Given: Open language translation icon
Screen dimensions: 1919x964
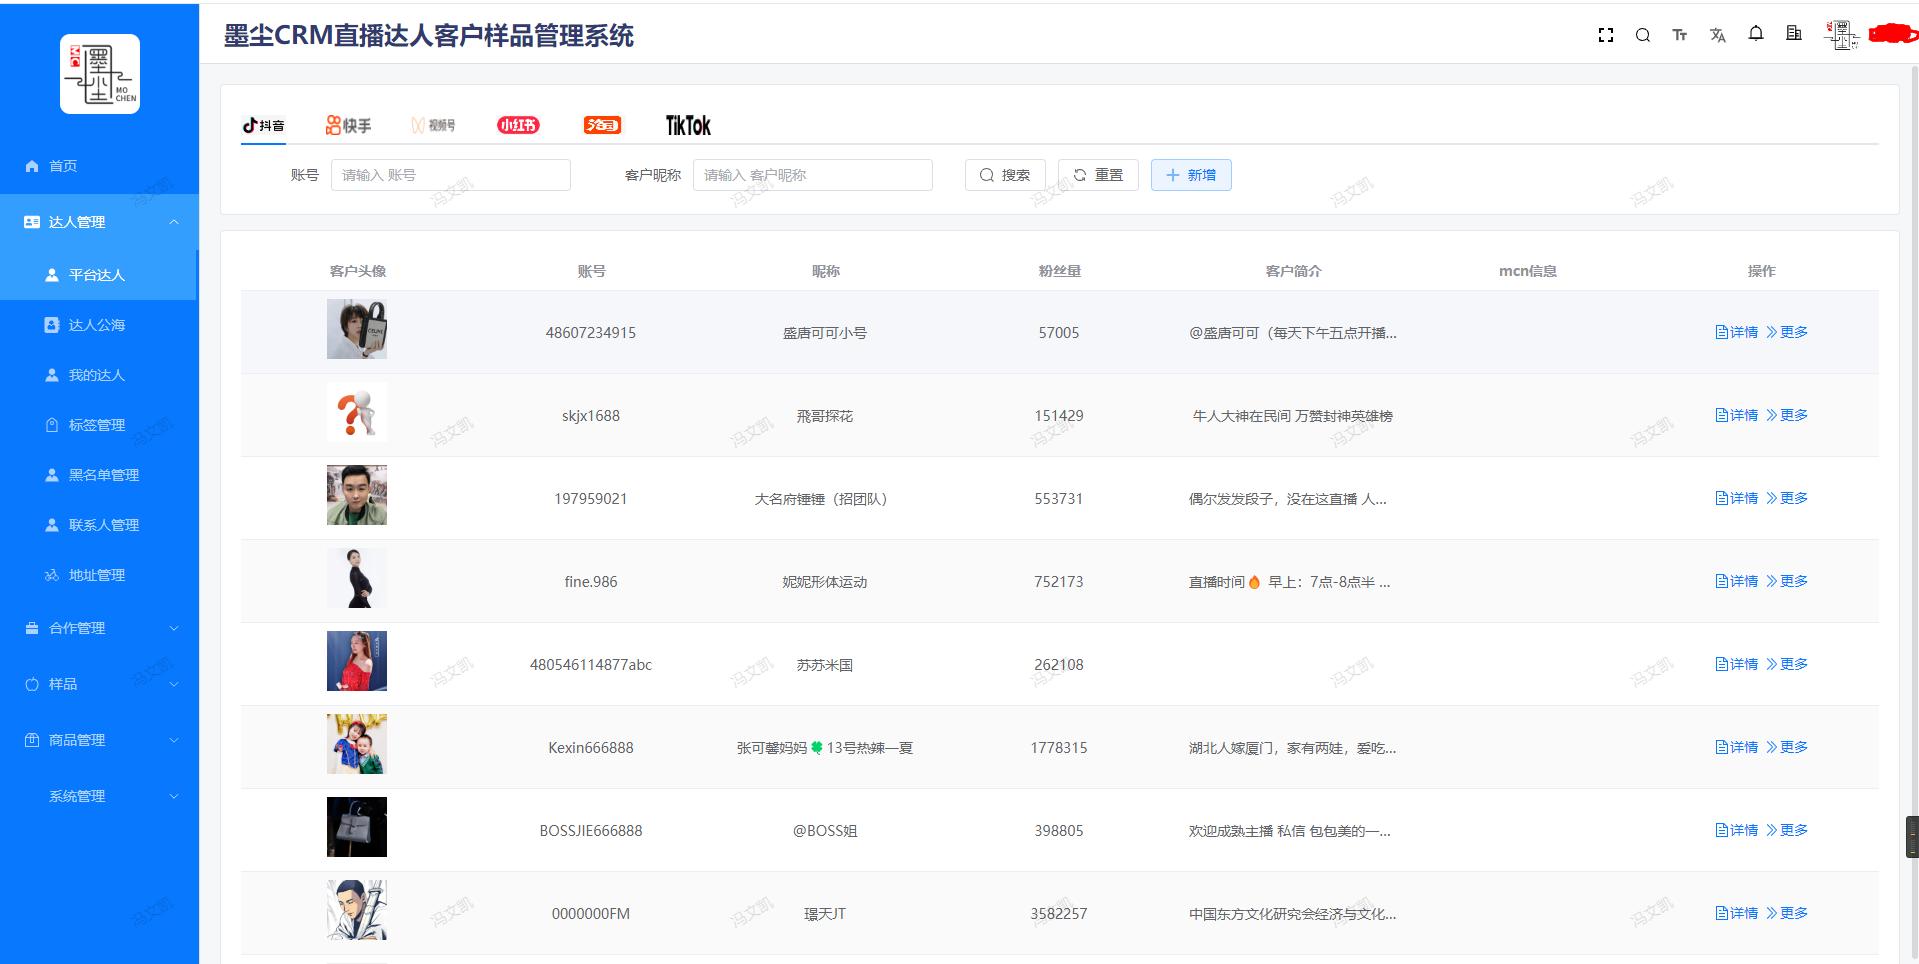Looking at the screenshot, I should (x=1718, y=35).
